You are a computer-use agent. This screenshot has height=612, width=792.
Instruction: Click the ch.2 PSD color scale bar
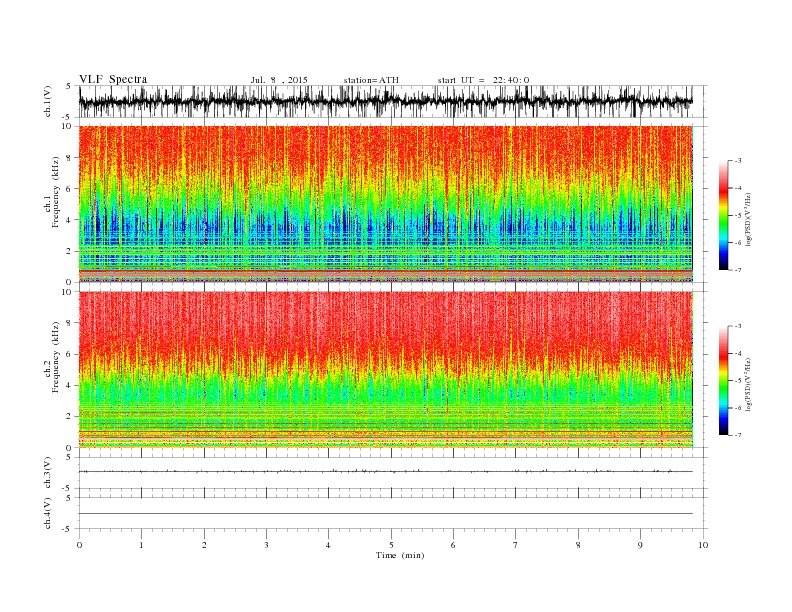[x=723, y=381]
